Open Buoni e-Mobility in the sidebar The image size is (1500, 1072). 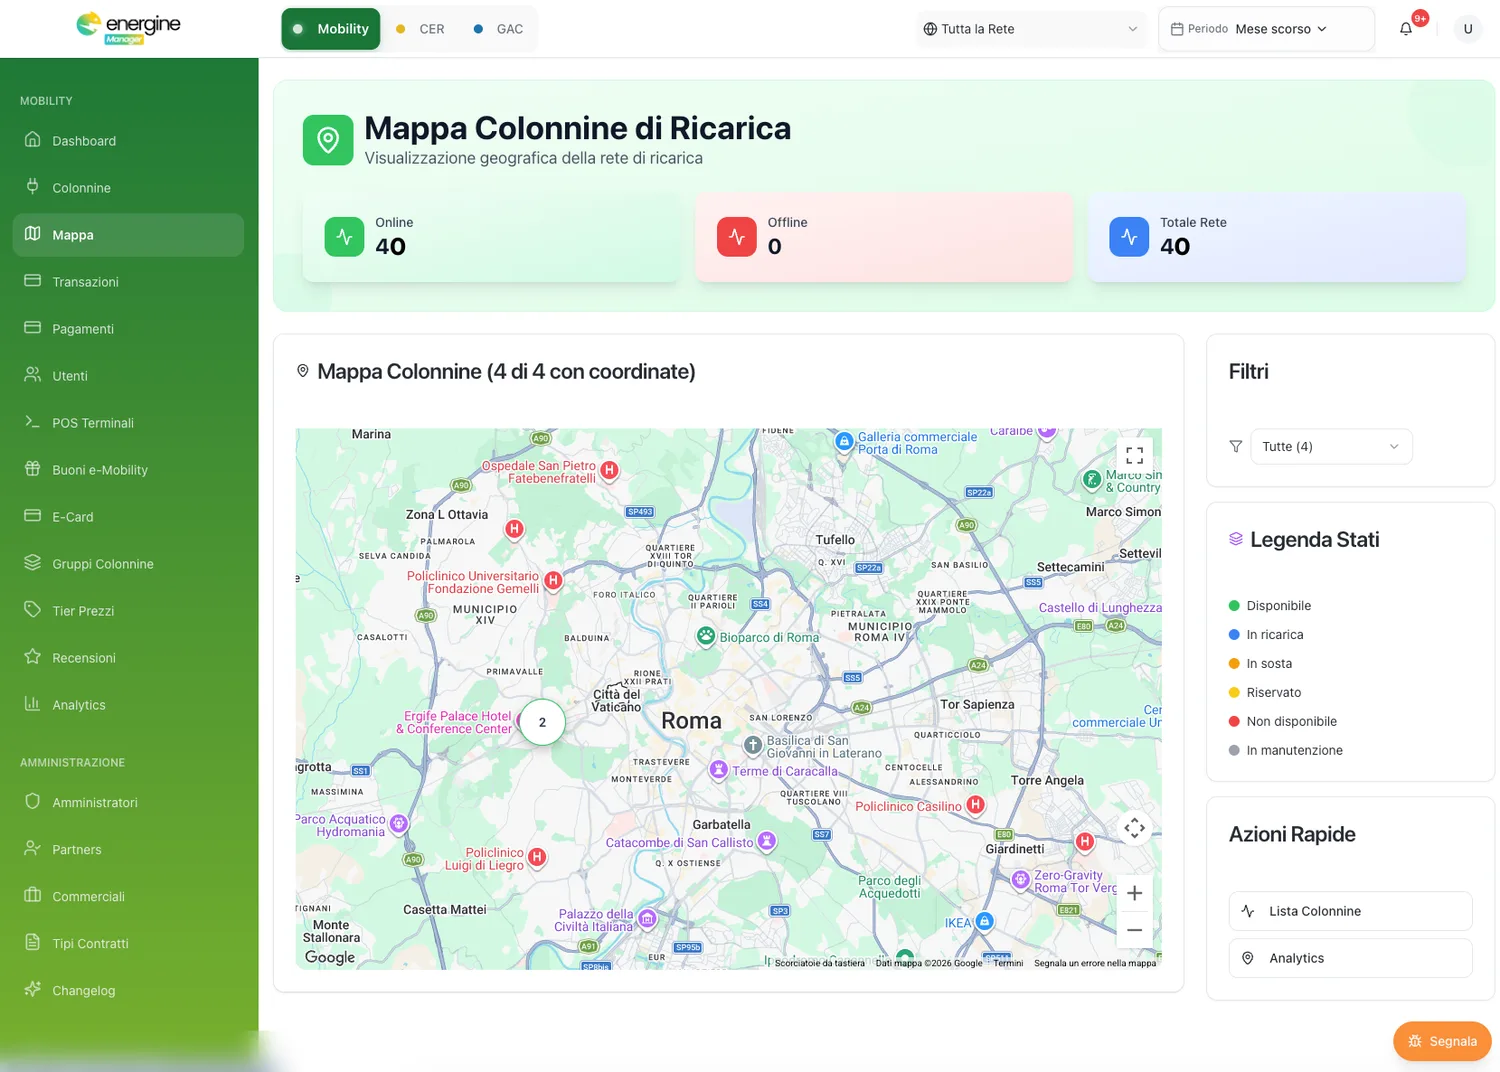pyautogui.click(x=128, y=470)
